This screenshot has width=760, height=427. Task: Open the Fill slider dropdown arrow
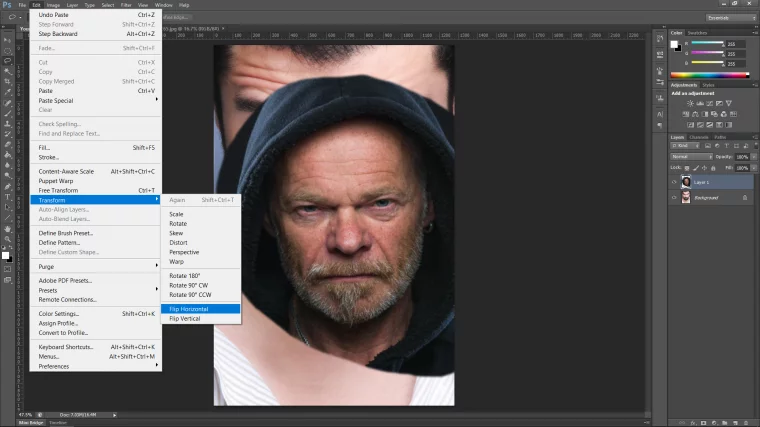(x=754, y=168)
